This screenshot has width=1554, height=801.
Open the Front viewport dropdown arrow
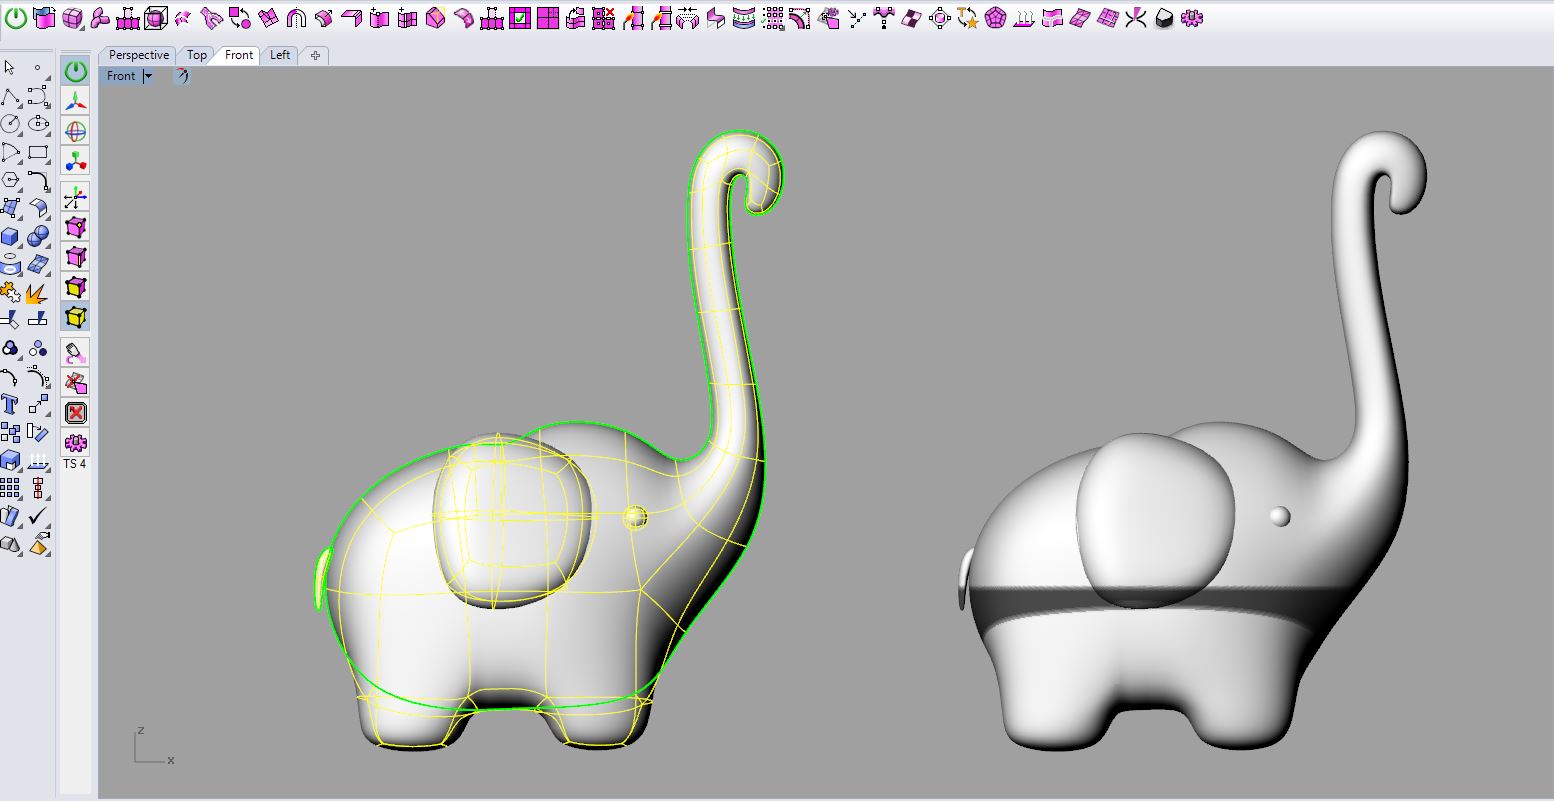coord(148,76)
